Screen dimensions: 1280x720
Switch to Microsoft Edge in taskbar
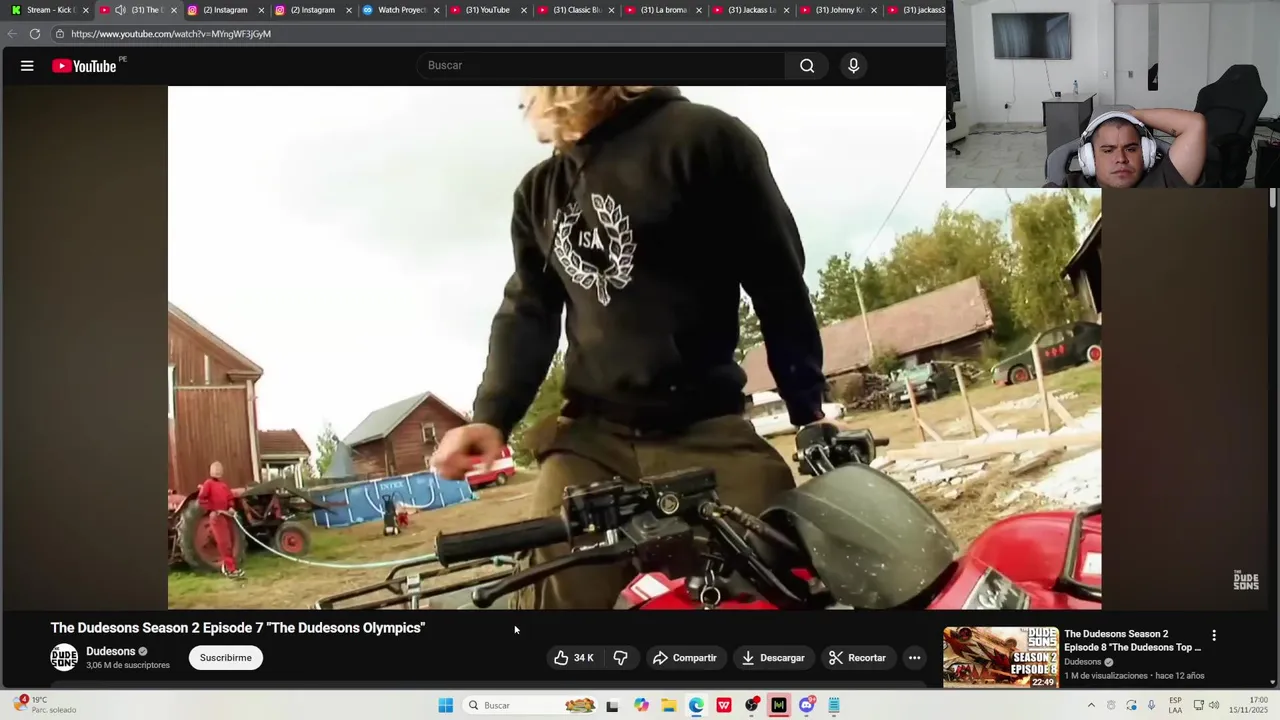click(x=696, y=705)
